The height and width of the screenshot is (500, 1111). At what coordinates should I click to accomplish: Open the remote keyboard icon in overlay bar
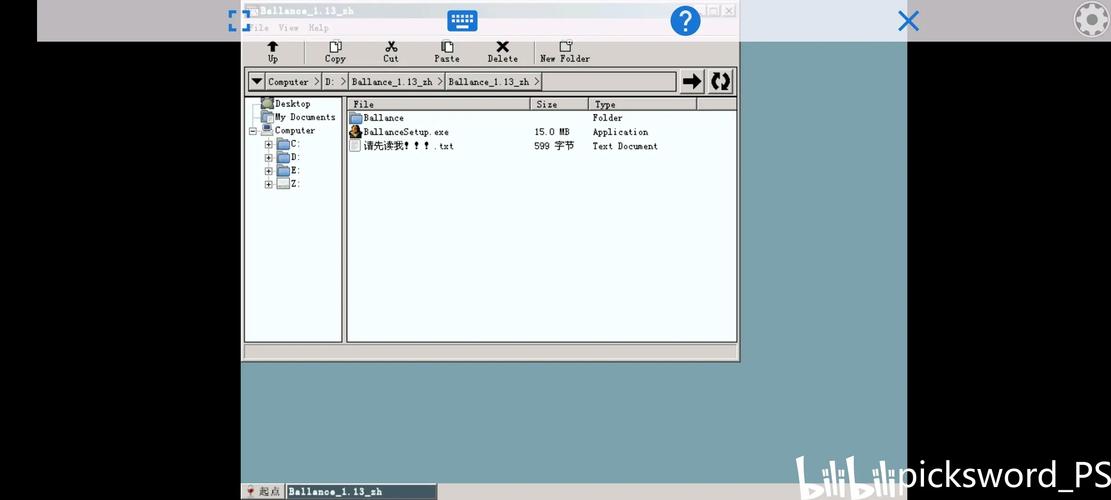coord(462,21)
